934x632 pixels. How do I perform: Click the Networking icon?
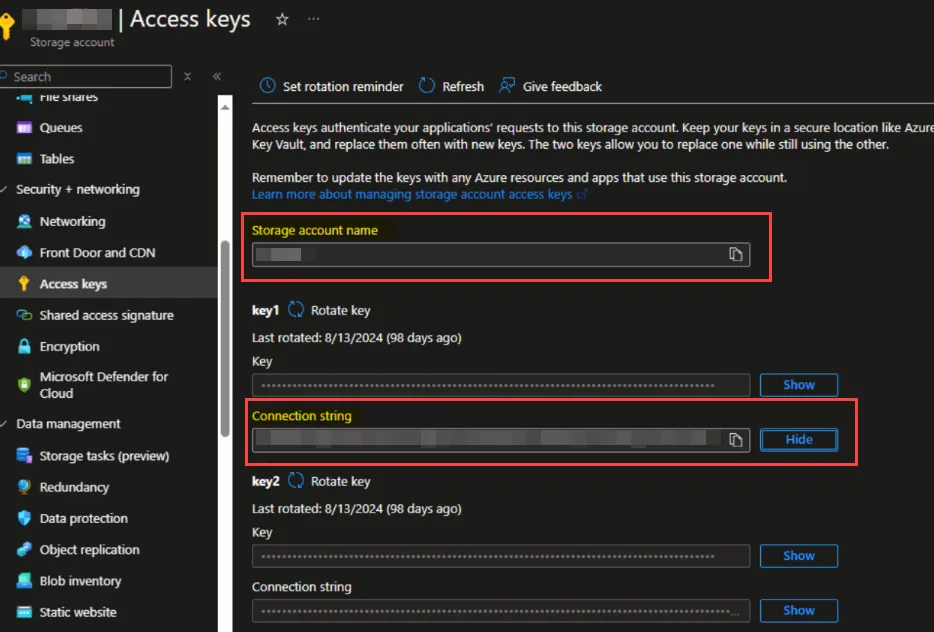(24, 222)
